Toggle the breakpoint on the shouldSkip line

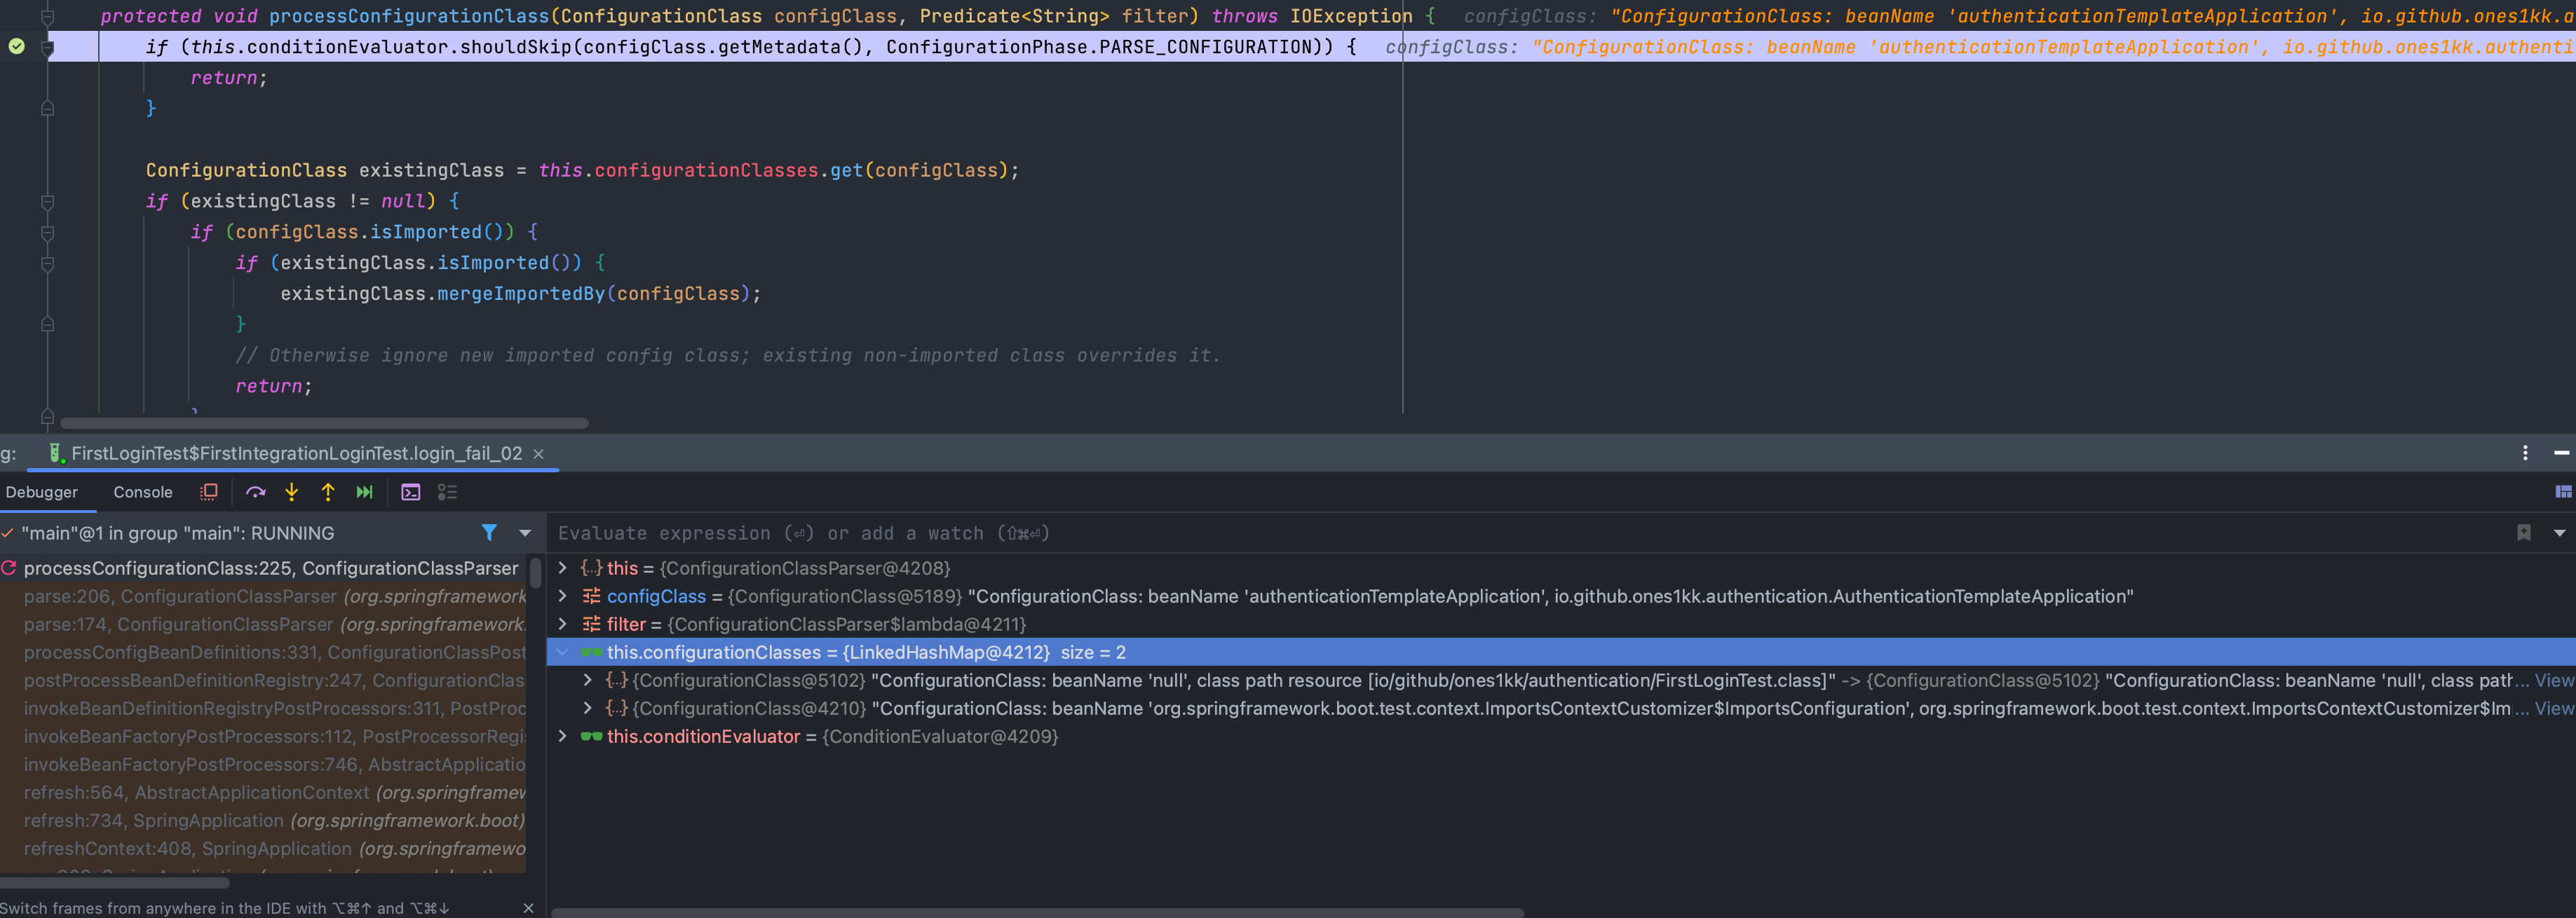(17, 46)
